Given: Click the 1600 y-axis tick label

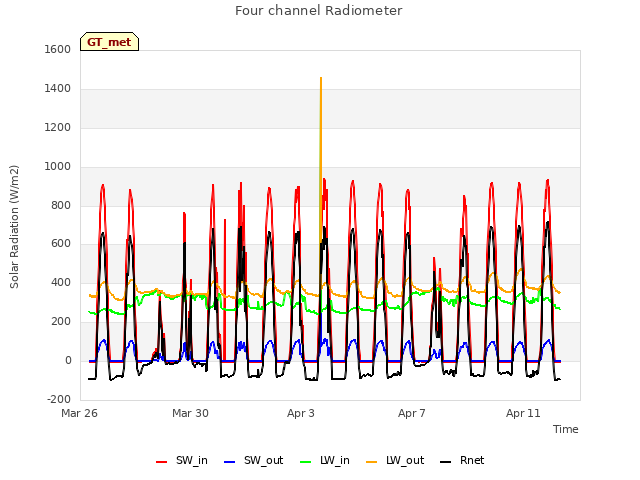Looking at the screenshot, I should [x=58, y=49].
